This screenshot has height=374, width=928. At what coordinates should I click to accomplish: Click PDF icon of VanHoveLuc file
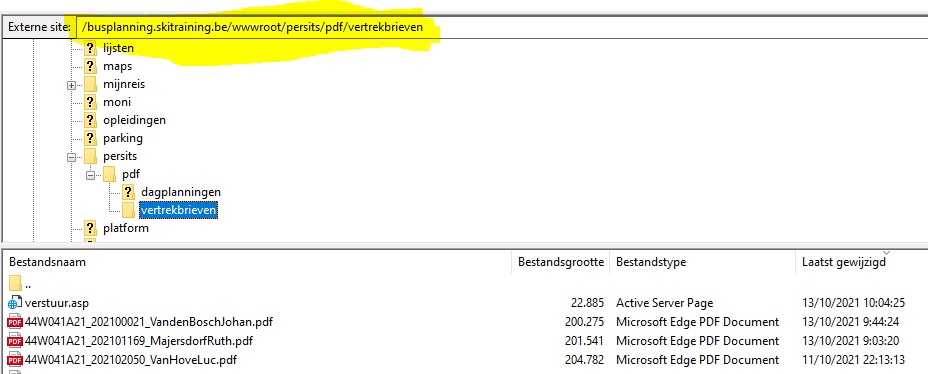(15, 360)
